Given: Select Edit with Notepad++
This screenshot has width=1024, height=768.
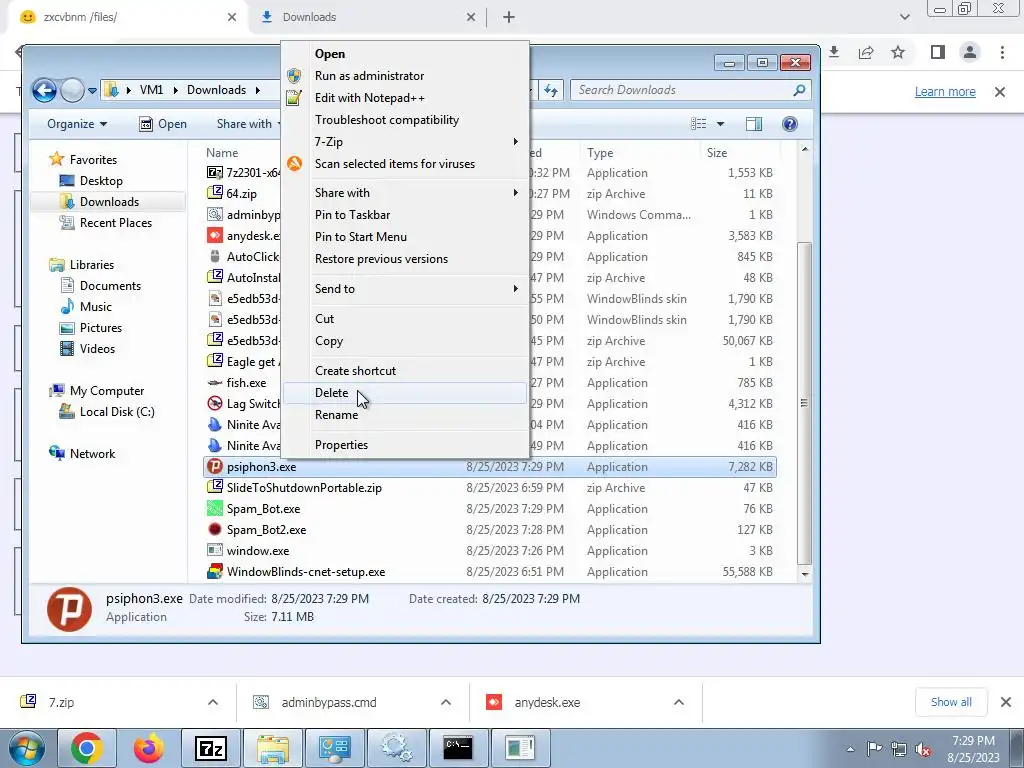Looking at the screenshot, I should [404, 98].
